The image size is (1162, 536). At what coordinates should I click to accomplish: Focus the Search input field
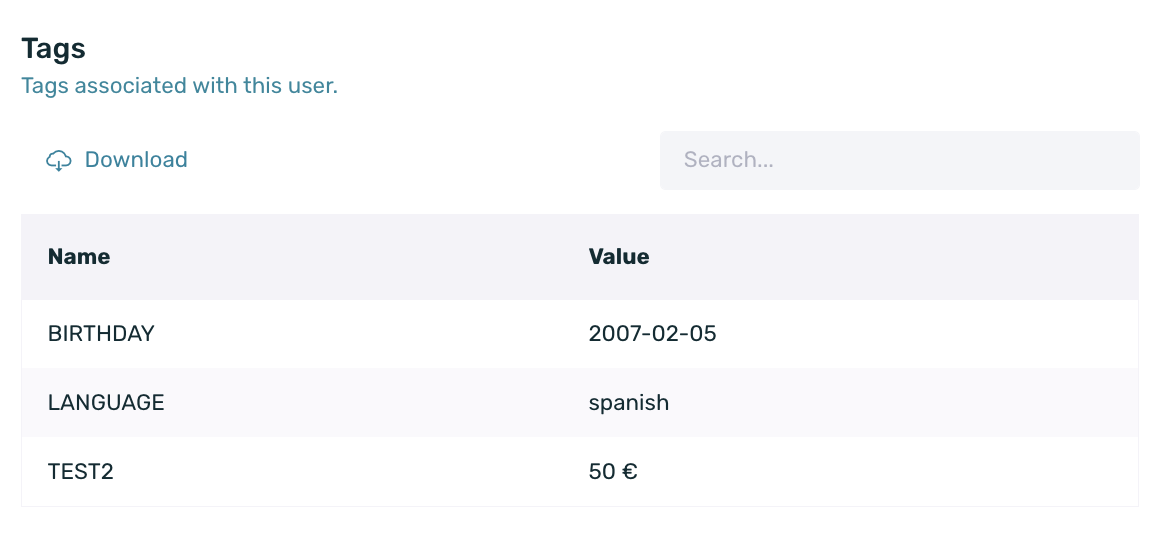pos(900,160)
